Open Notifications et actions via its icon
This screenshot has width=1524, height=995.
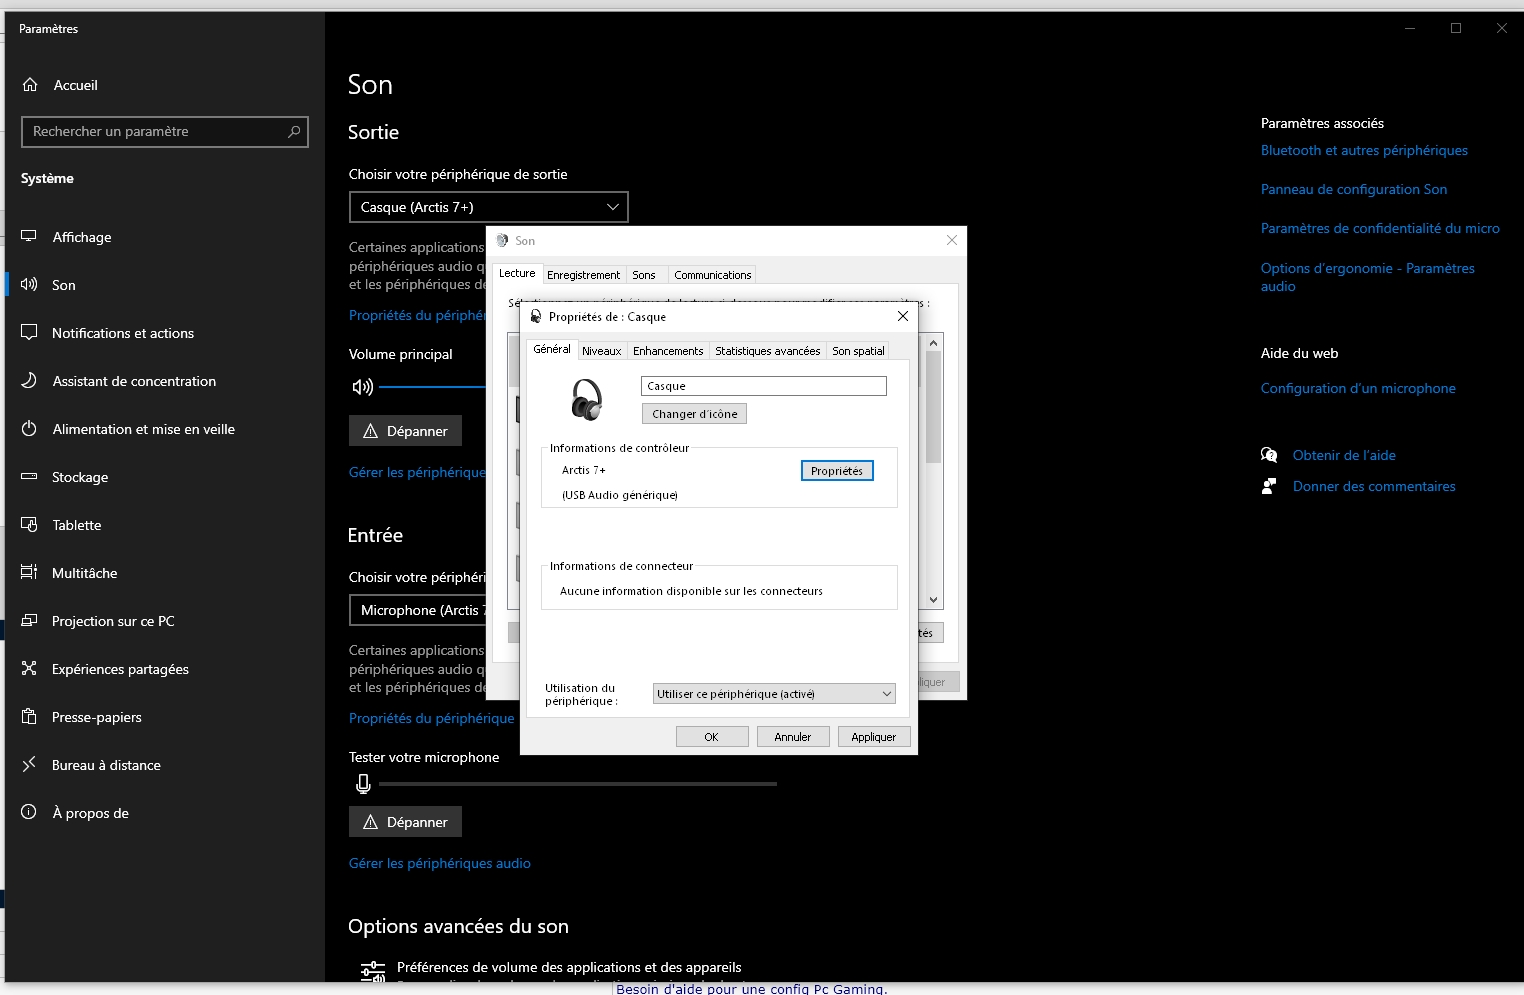pos(29,332)
